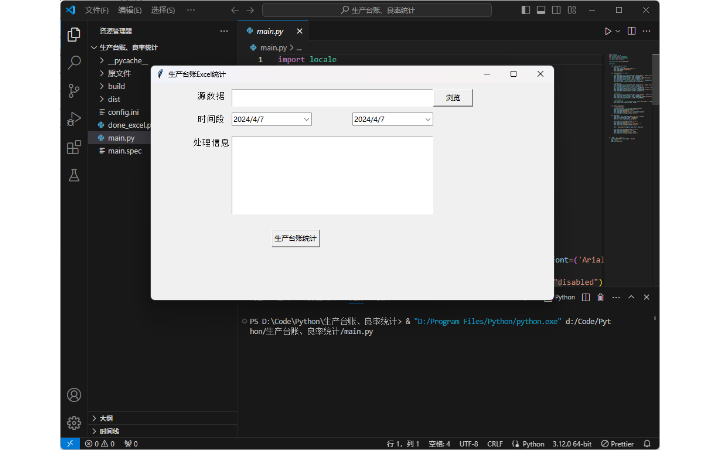Viewport: 720px width, 450px height.
Task: Open the run options dropdown arrow
Action: click(618, 31)
